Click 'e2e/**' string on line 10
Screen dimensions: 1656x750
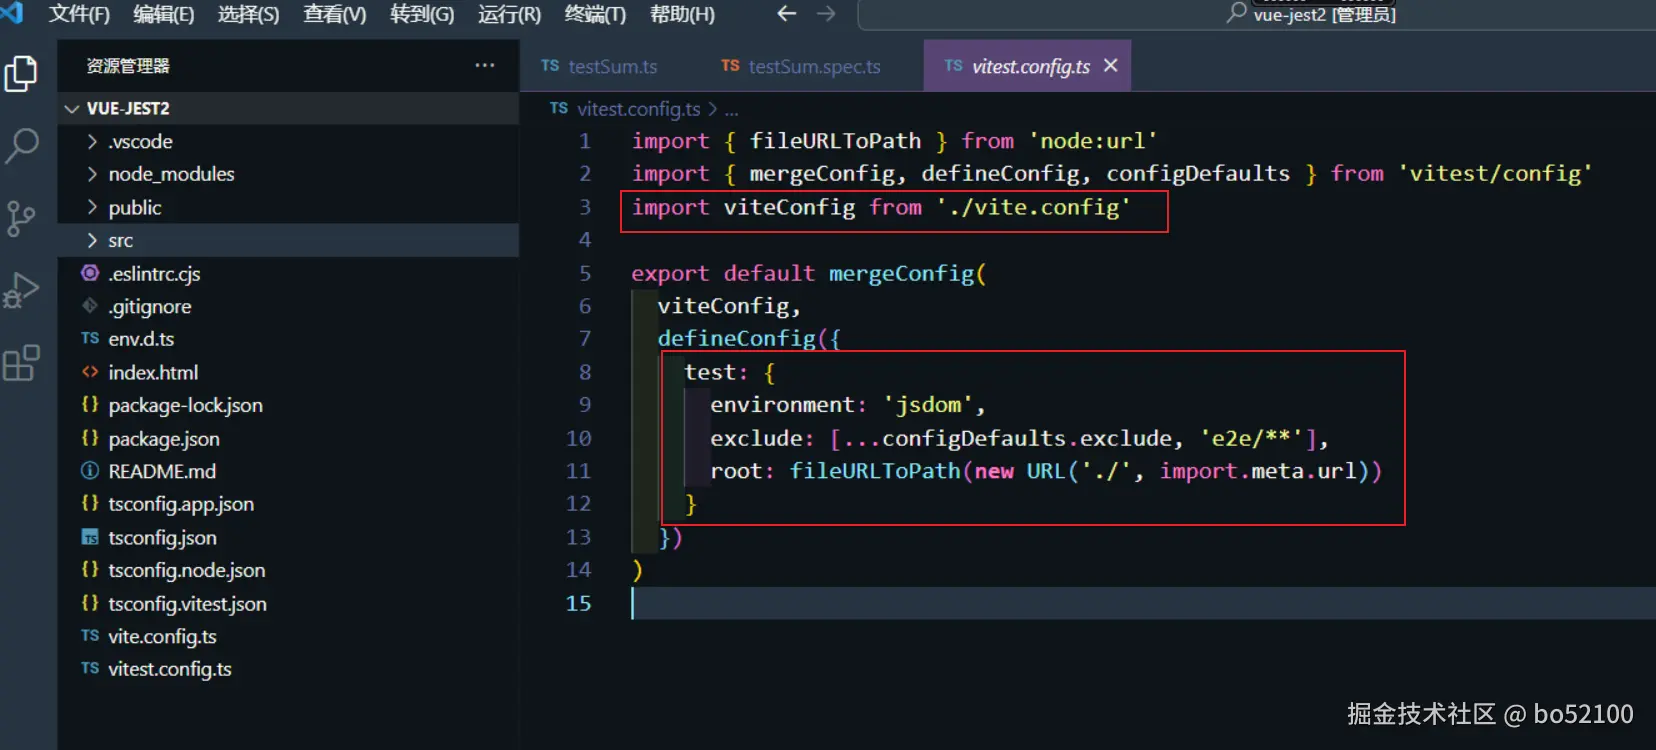[1252, 438]
